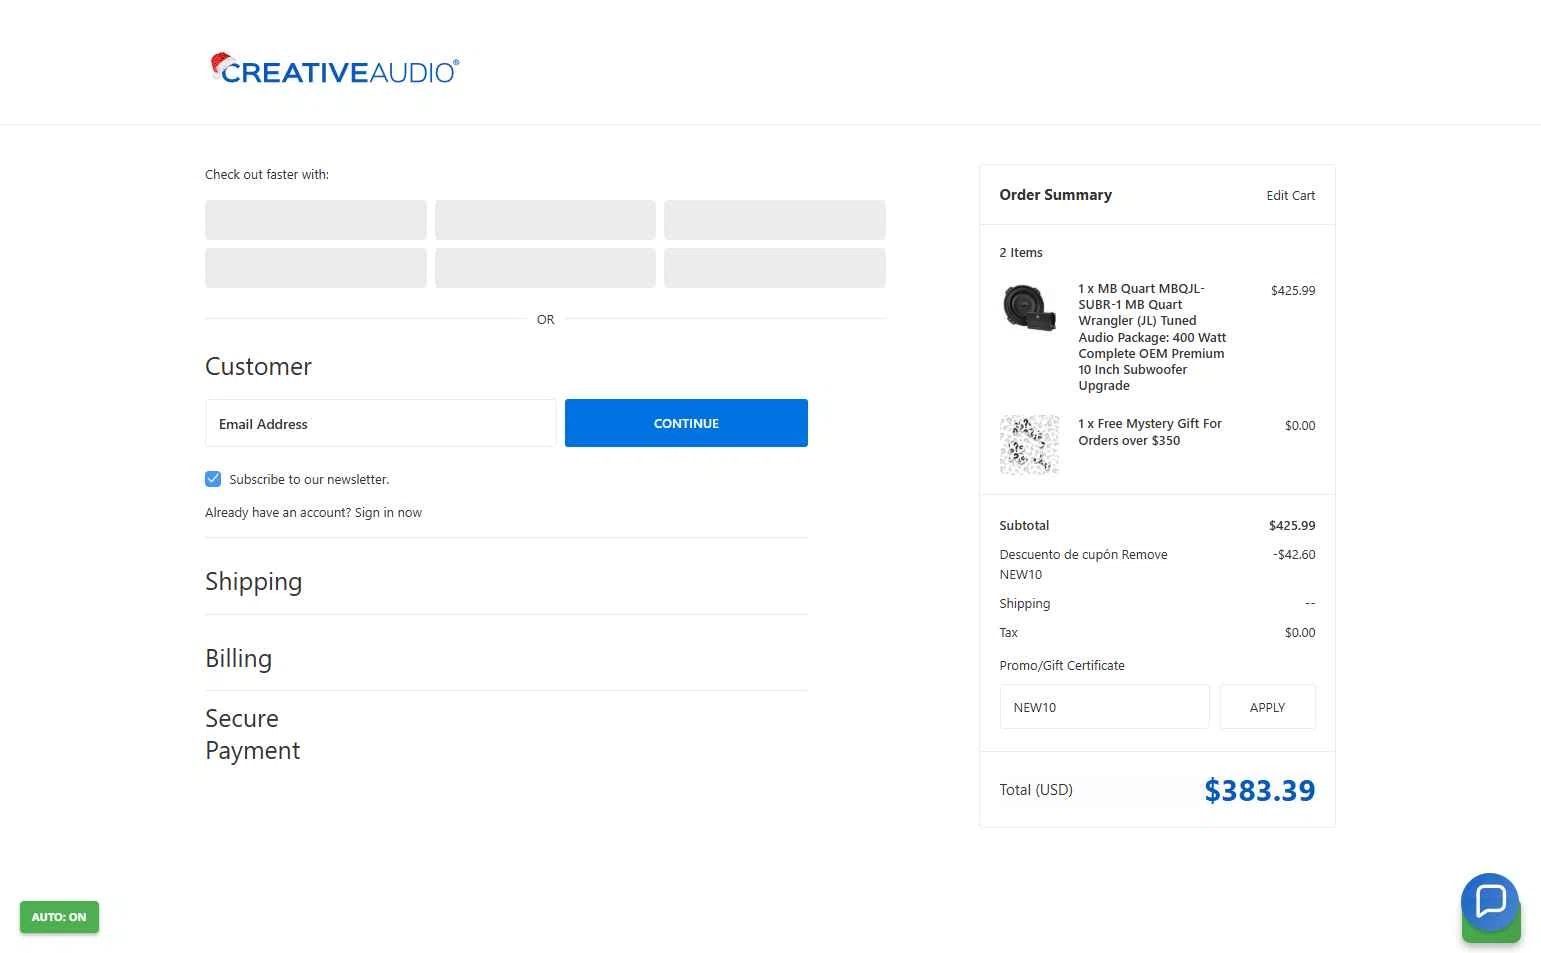Remove the NEW10 coupon discount
The image size is (1541, 953).
click(1144, 554)
